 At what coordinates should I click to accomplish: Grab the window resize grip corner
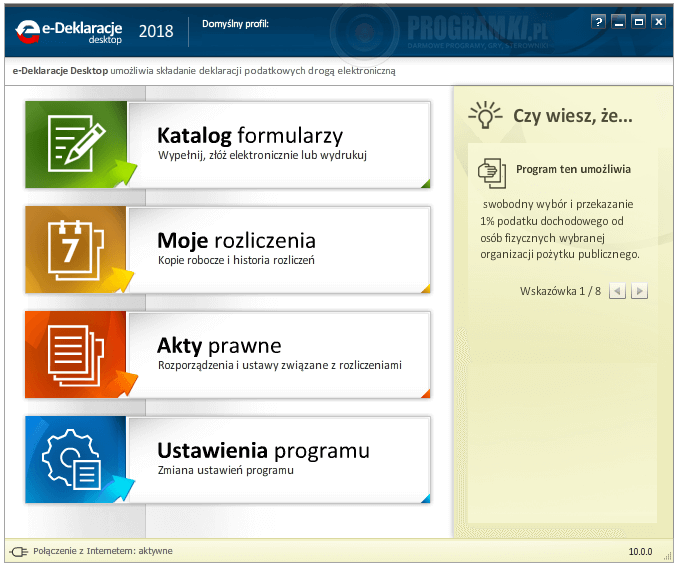[668, 557]
